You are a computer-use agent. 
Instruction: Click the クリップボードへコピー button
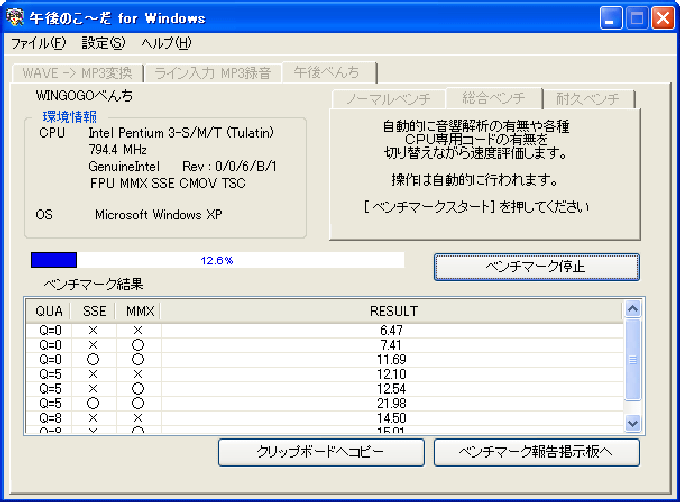pos(321,453)
